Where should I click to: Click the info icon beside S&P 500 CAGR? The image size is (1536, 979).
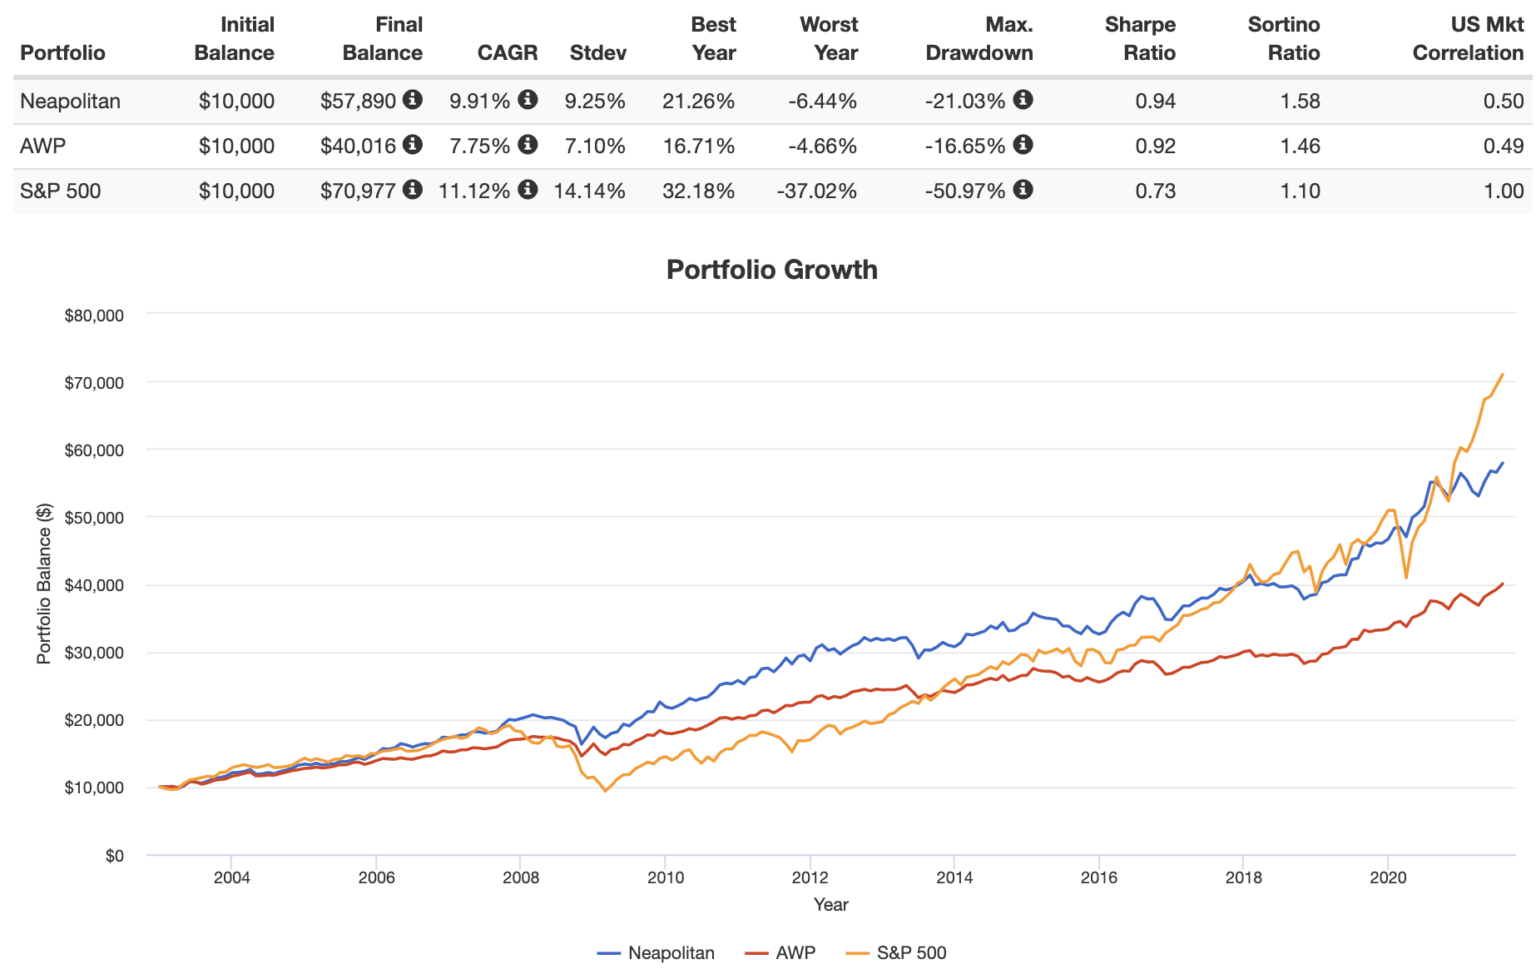[x=530, y=190]
